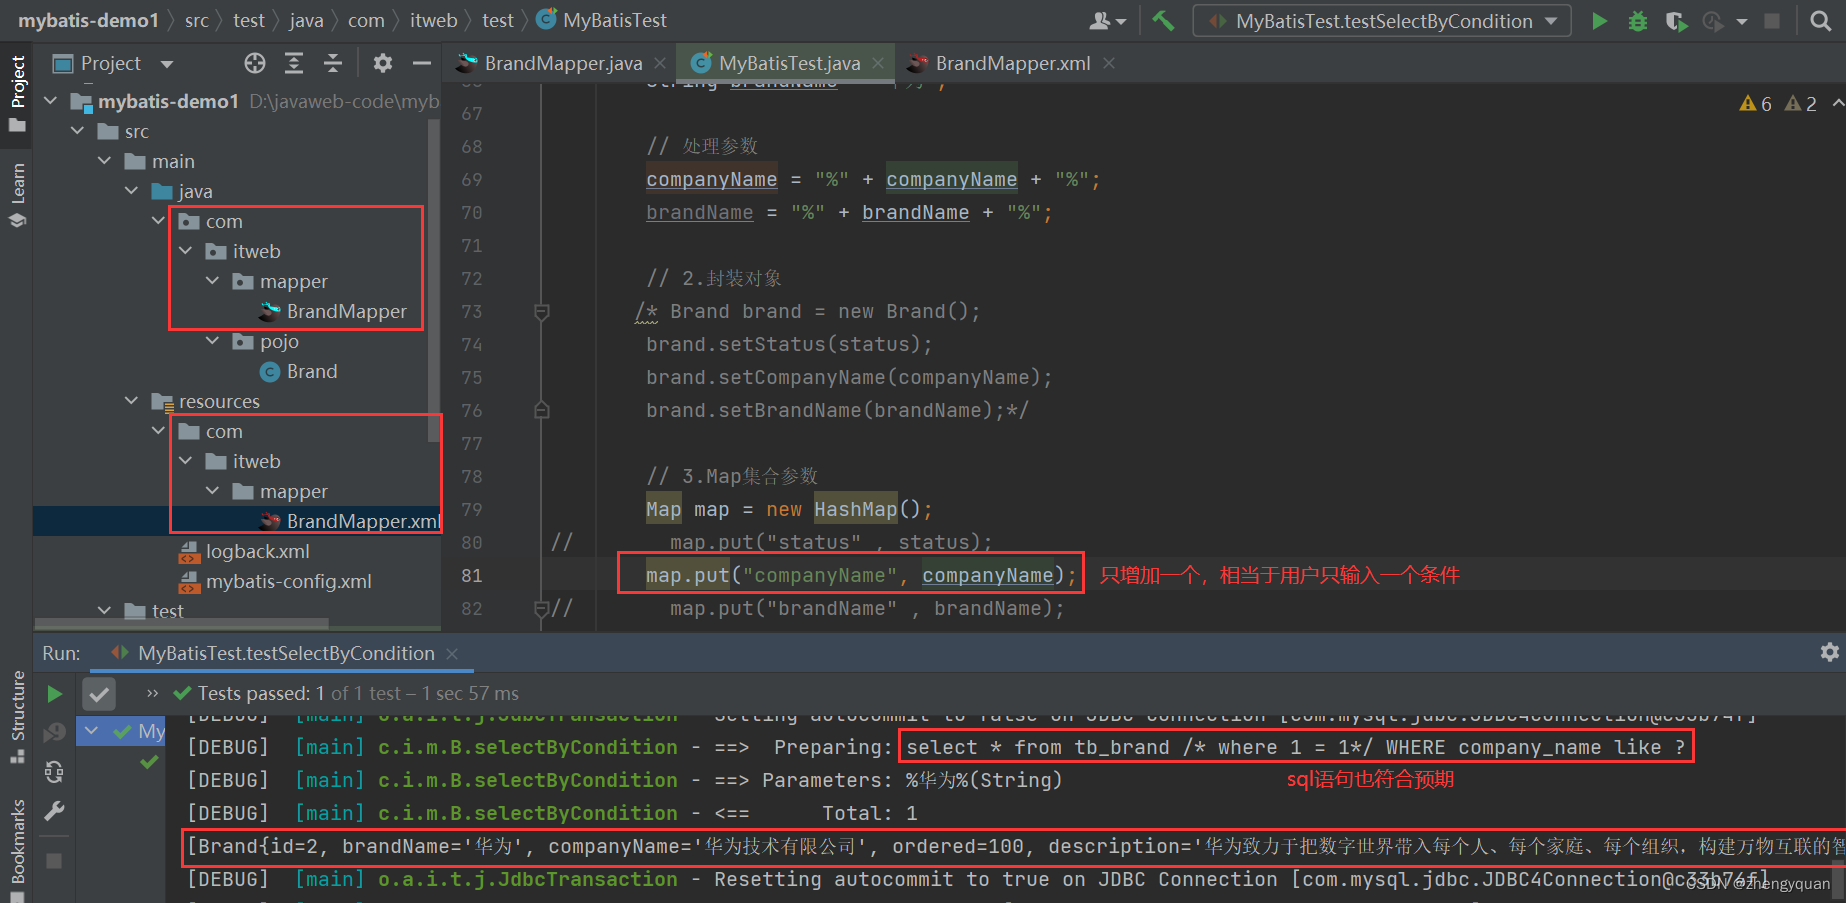Place cursor on line 81 companyName

pos(987,575)
